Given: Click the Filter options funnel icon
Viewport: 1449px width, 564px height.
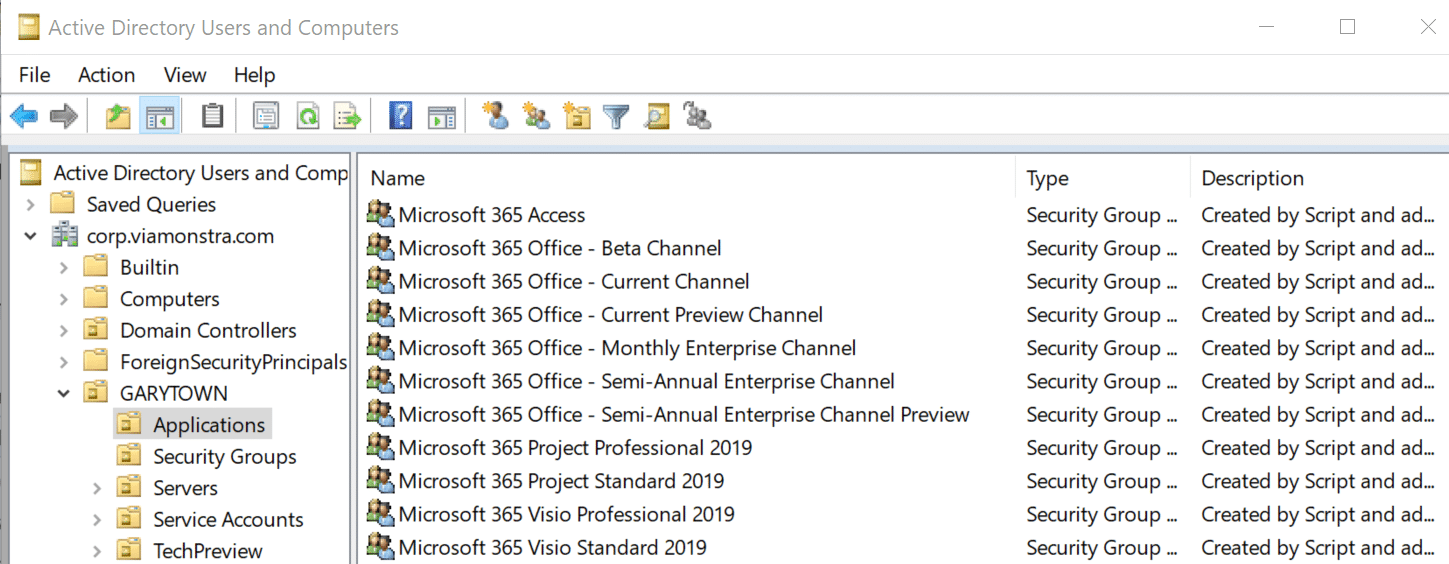Looking at the screenshot, I should tap(616, 117).
